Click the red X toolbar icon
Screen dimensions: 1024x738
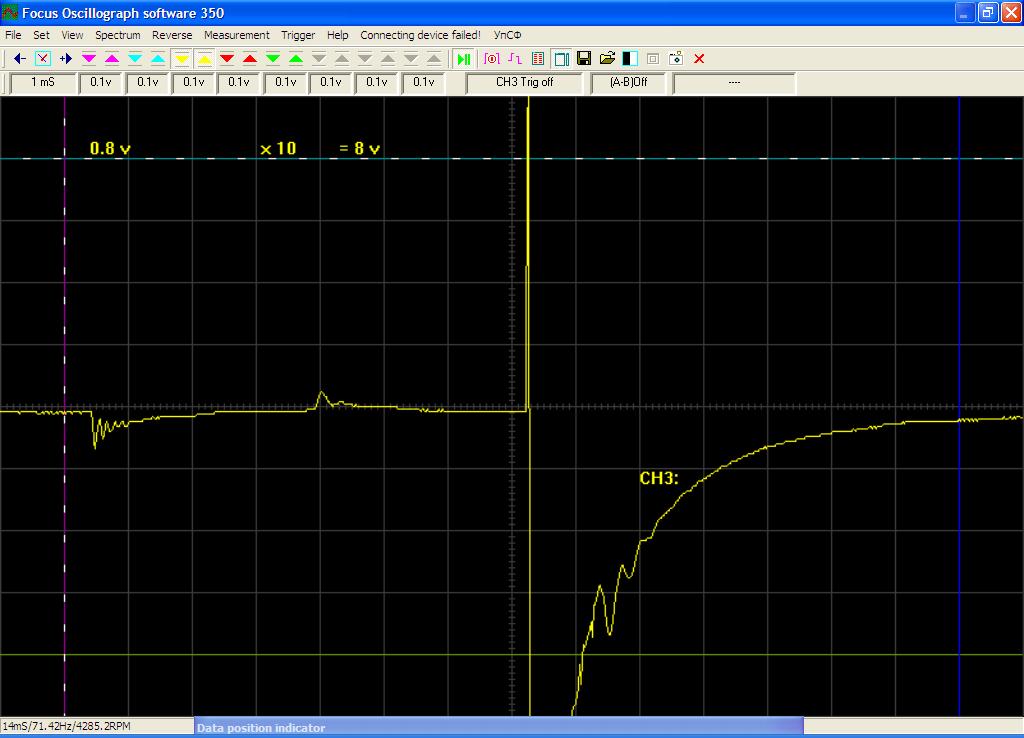tap(699, 59)
